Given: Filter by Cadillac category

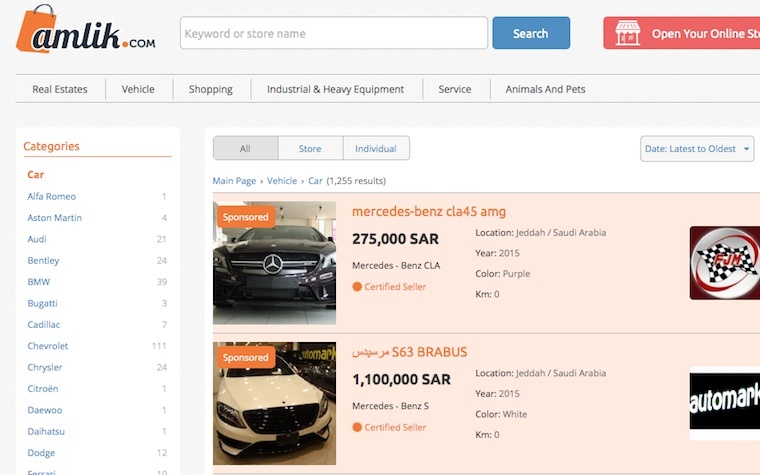Looking at the screenshot, I should 44,325.
